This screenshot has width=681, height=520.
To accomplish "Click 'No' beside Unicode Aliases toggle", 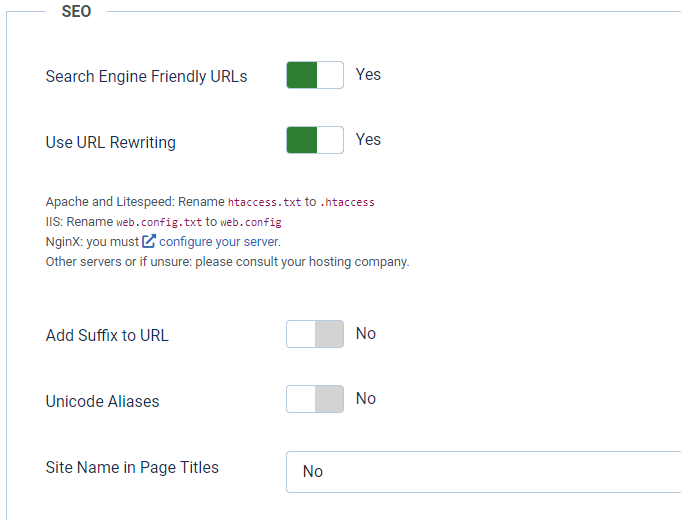I will 366,399.
